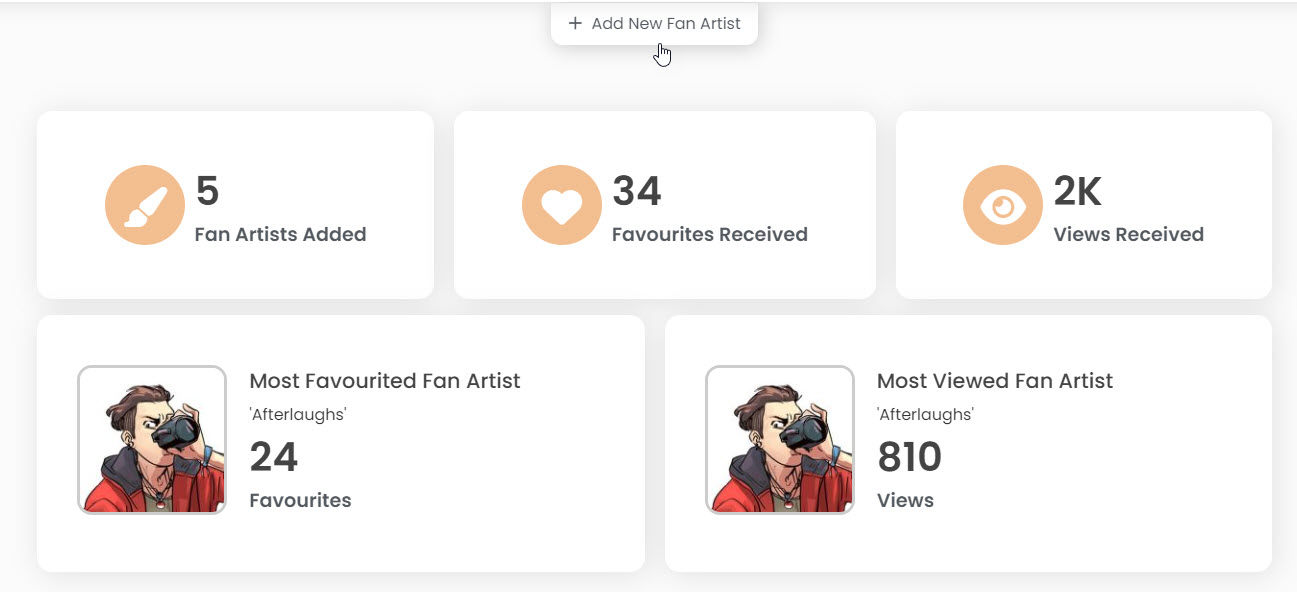Click the Favourites label below 24
This screenshot has width=1297, height=592.
[x=300, y=500]
